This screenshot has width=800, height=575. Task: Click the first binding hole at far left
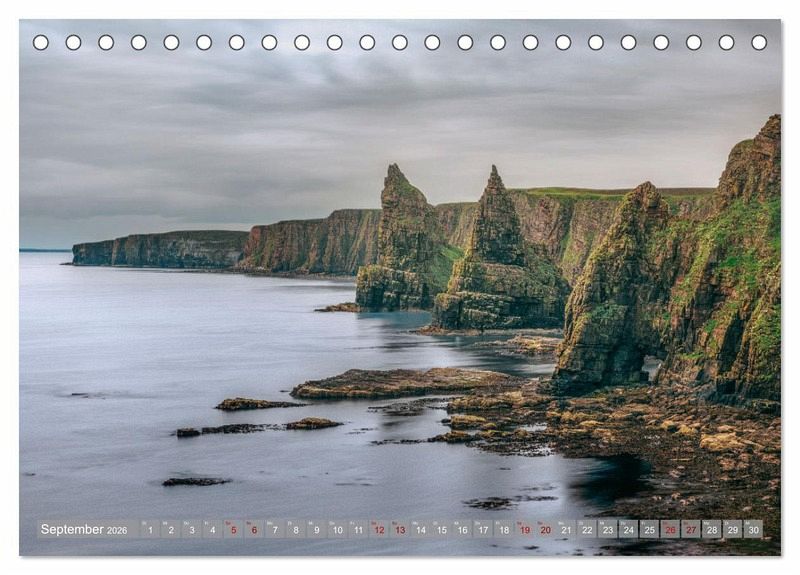coord(41,42)
